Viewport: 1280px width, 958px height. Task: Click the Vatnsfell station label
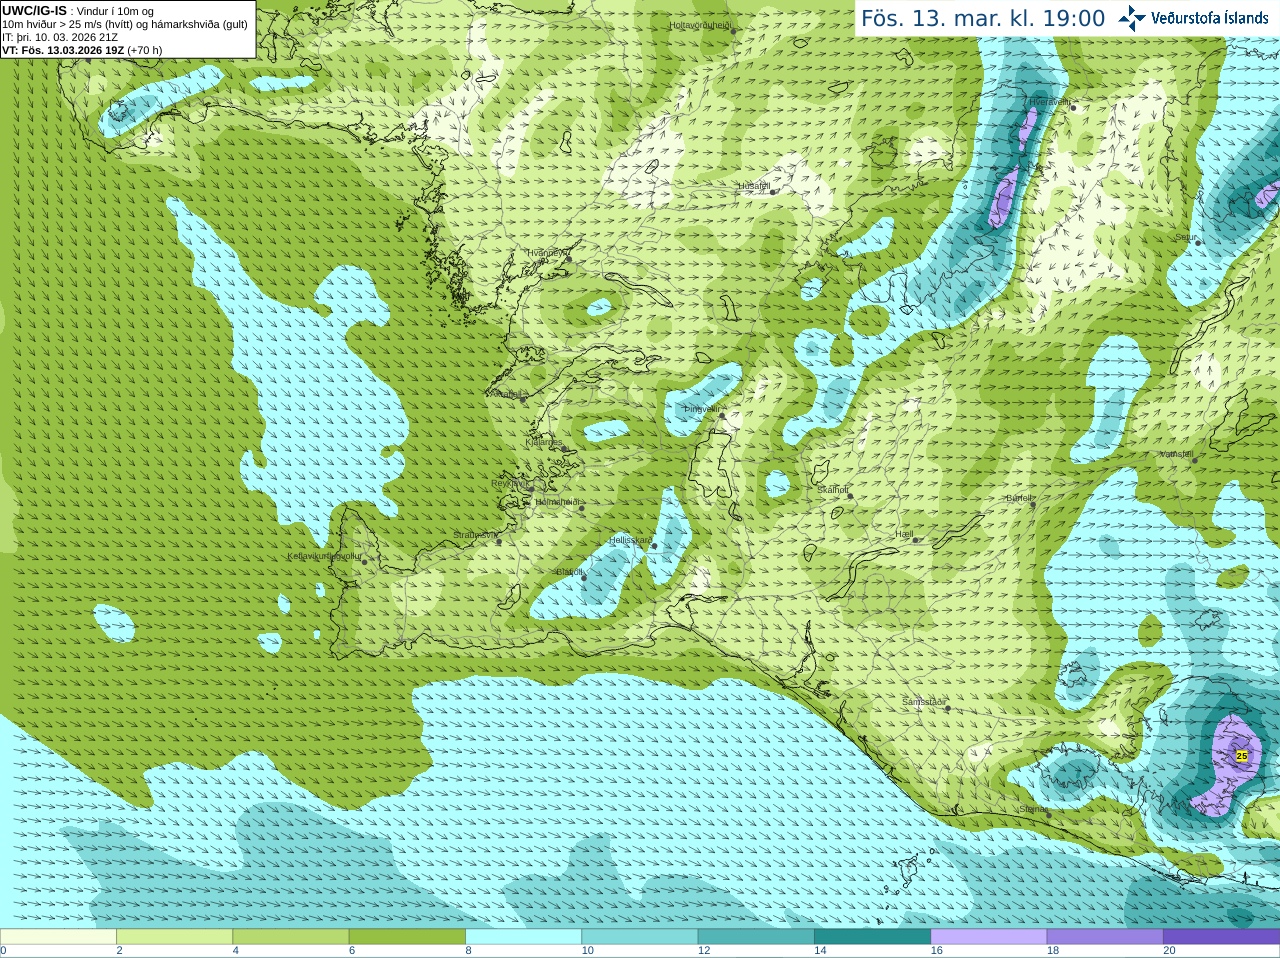pos(1177,454)
